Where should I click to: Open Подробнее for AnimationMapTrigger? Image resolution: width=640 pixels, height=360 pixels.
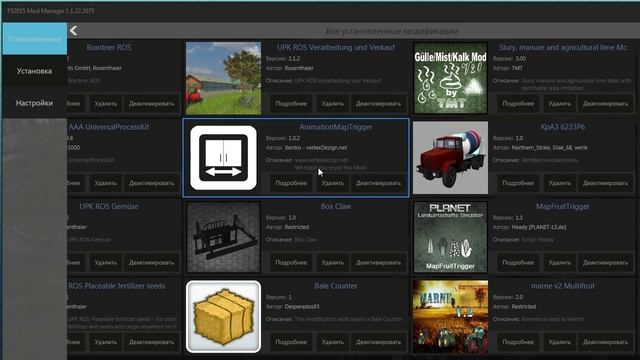click(x=291, y=183)
